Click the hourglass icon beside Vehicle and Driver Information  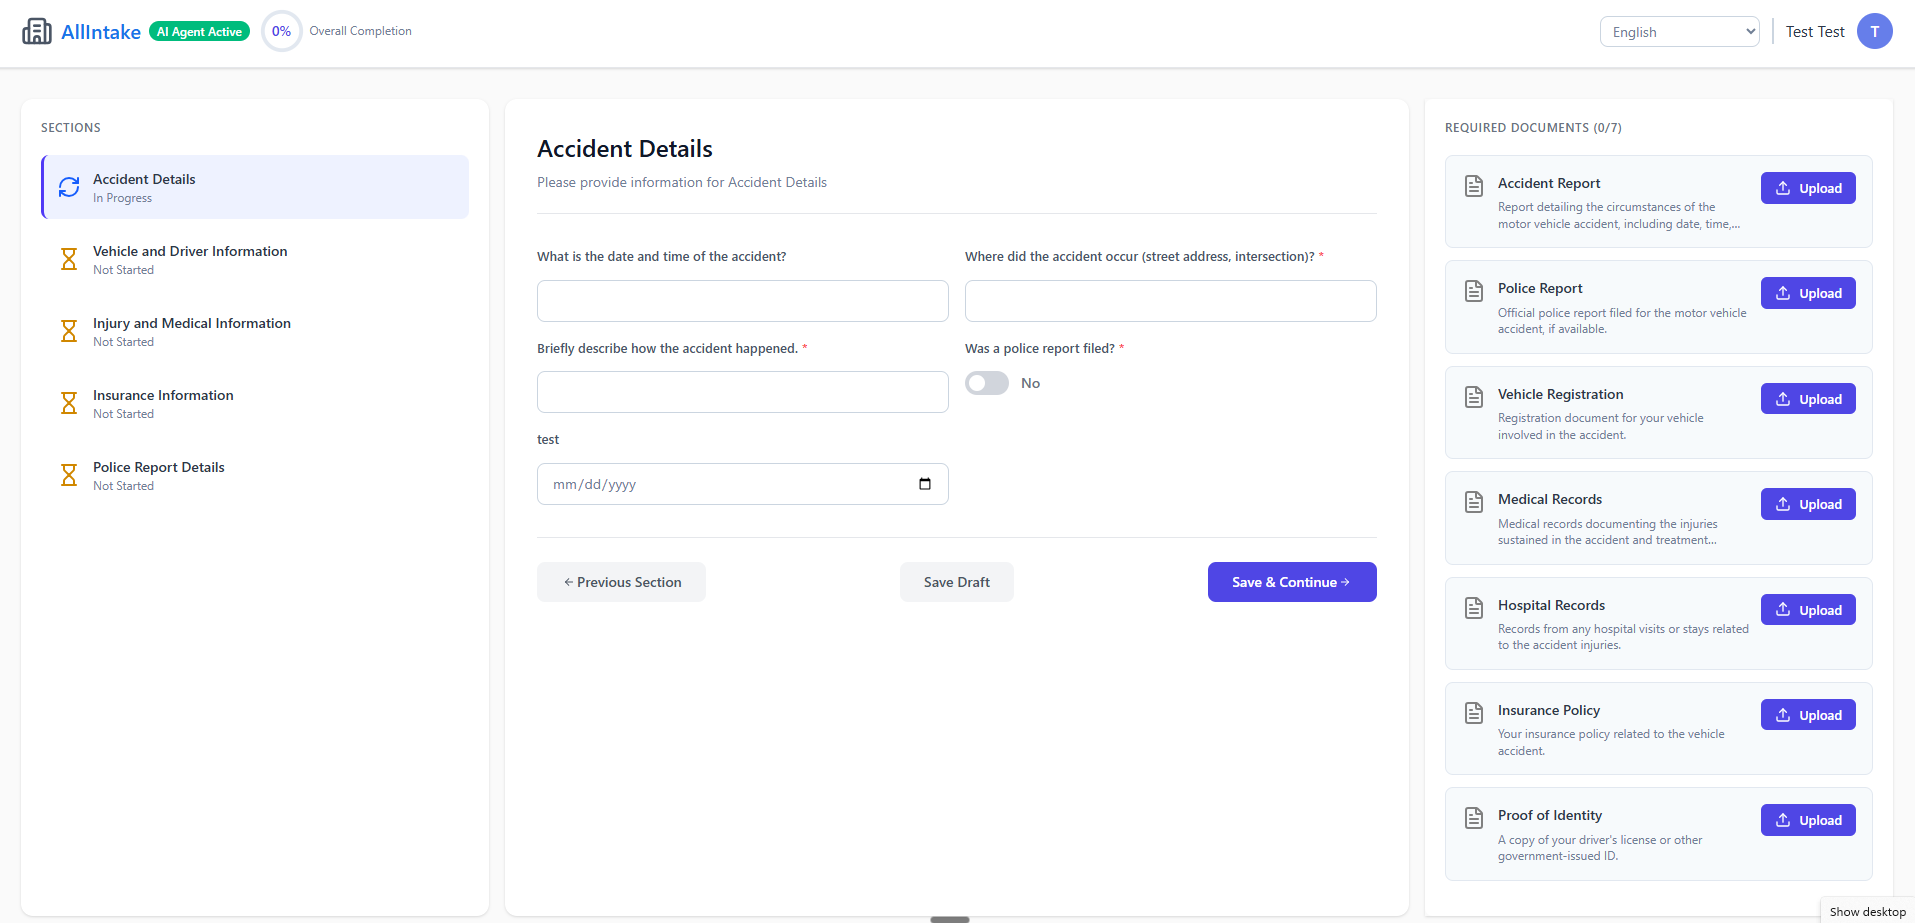coord(69,259)
